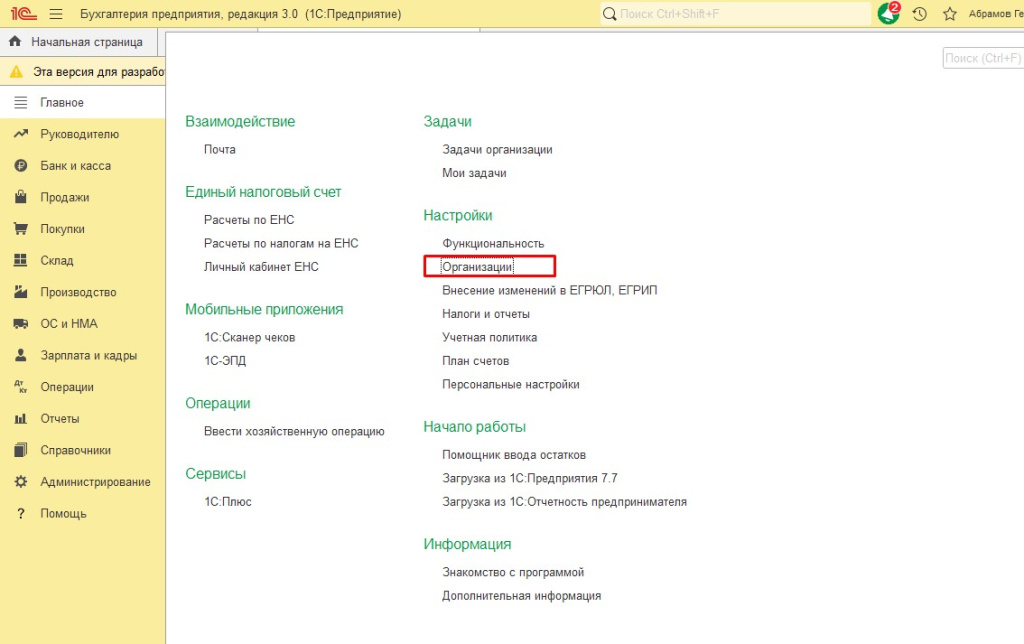
Task: Click the Помощь question mark icon
Action: coord(21,513)
